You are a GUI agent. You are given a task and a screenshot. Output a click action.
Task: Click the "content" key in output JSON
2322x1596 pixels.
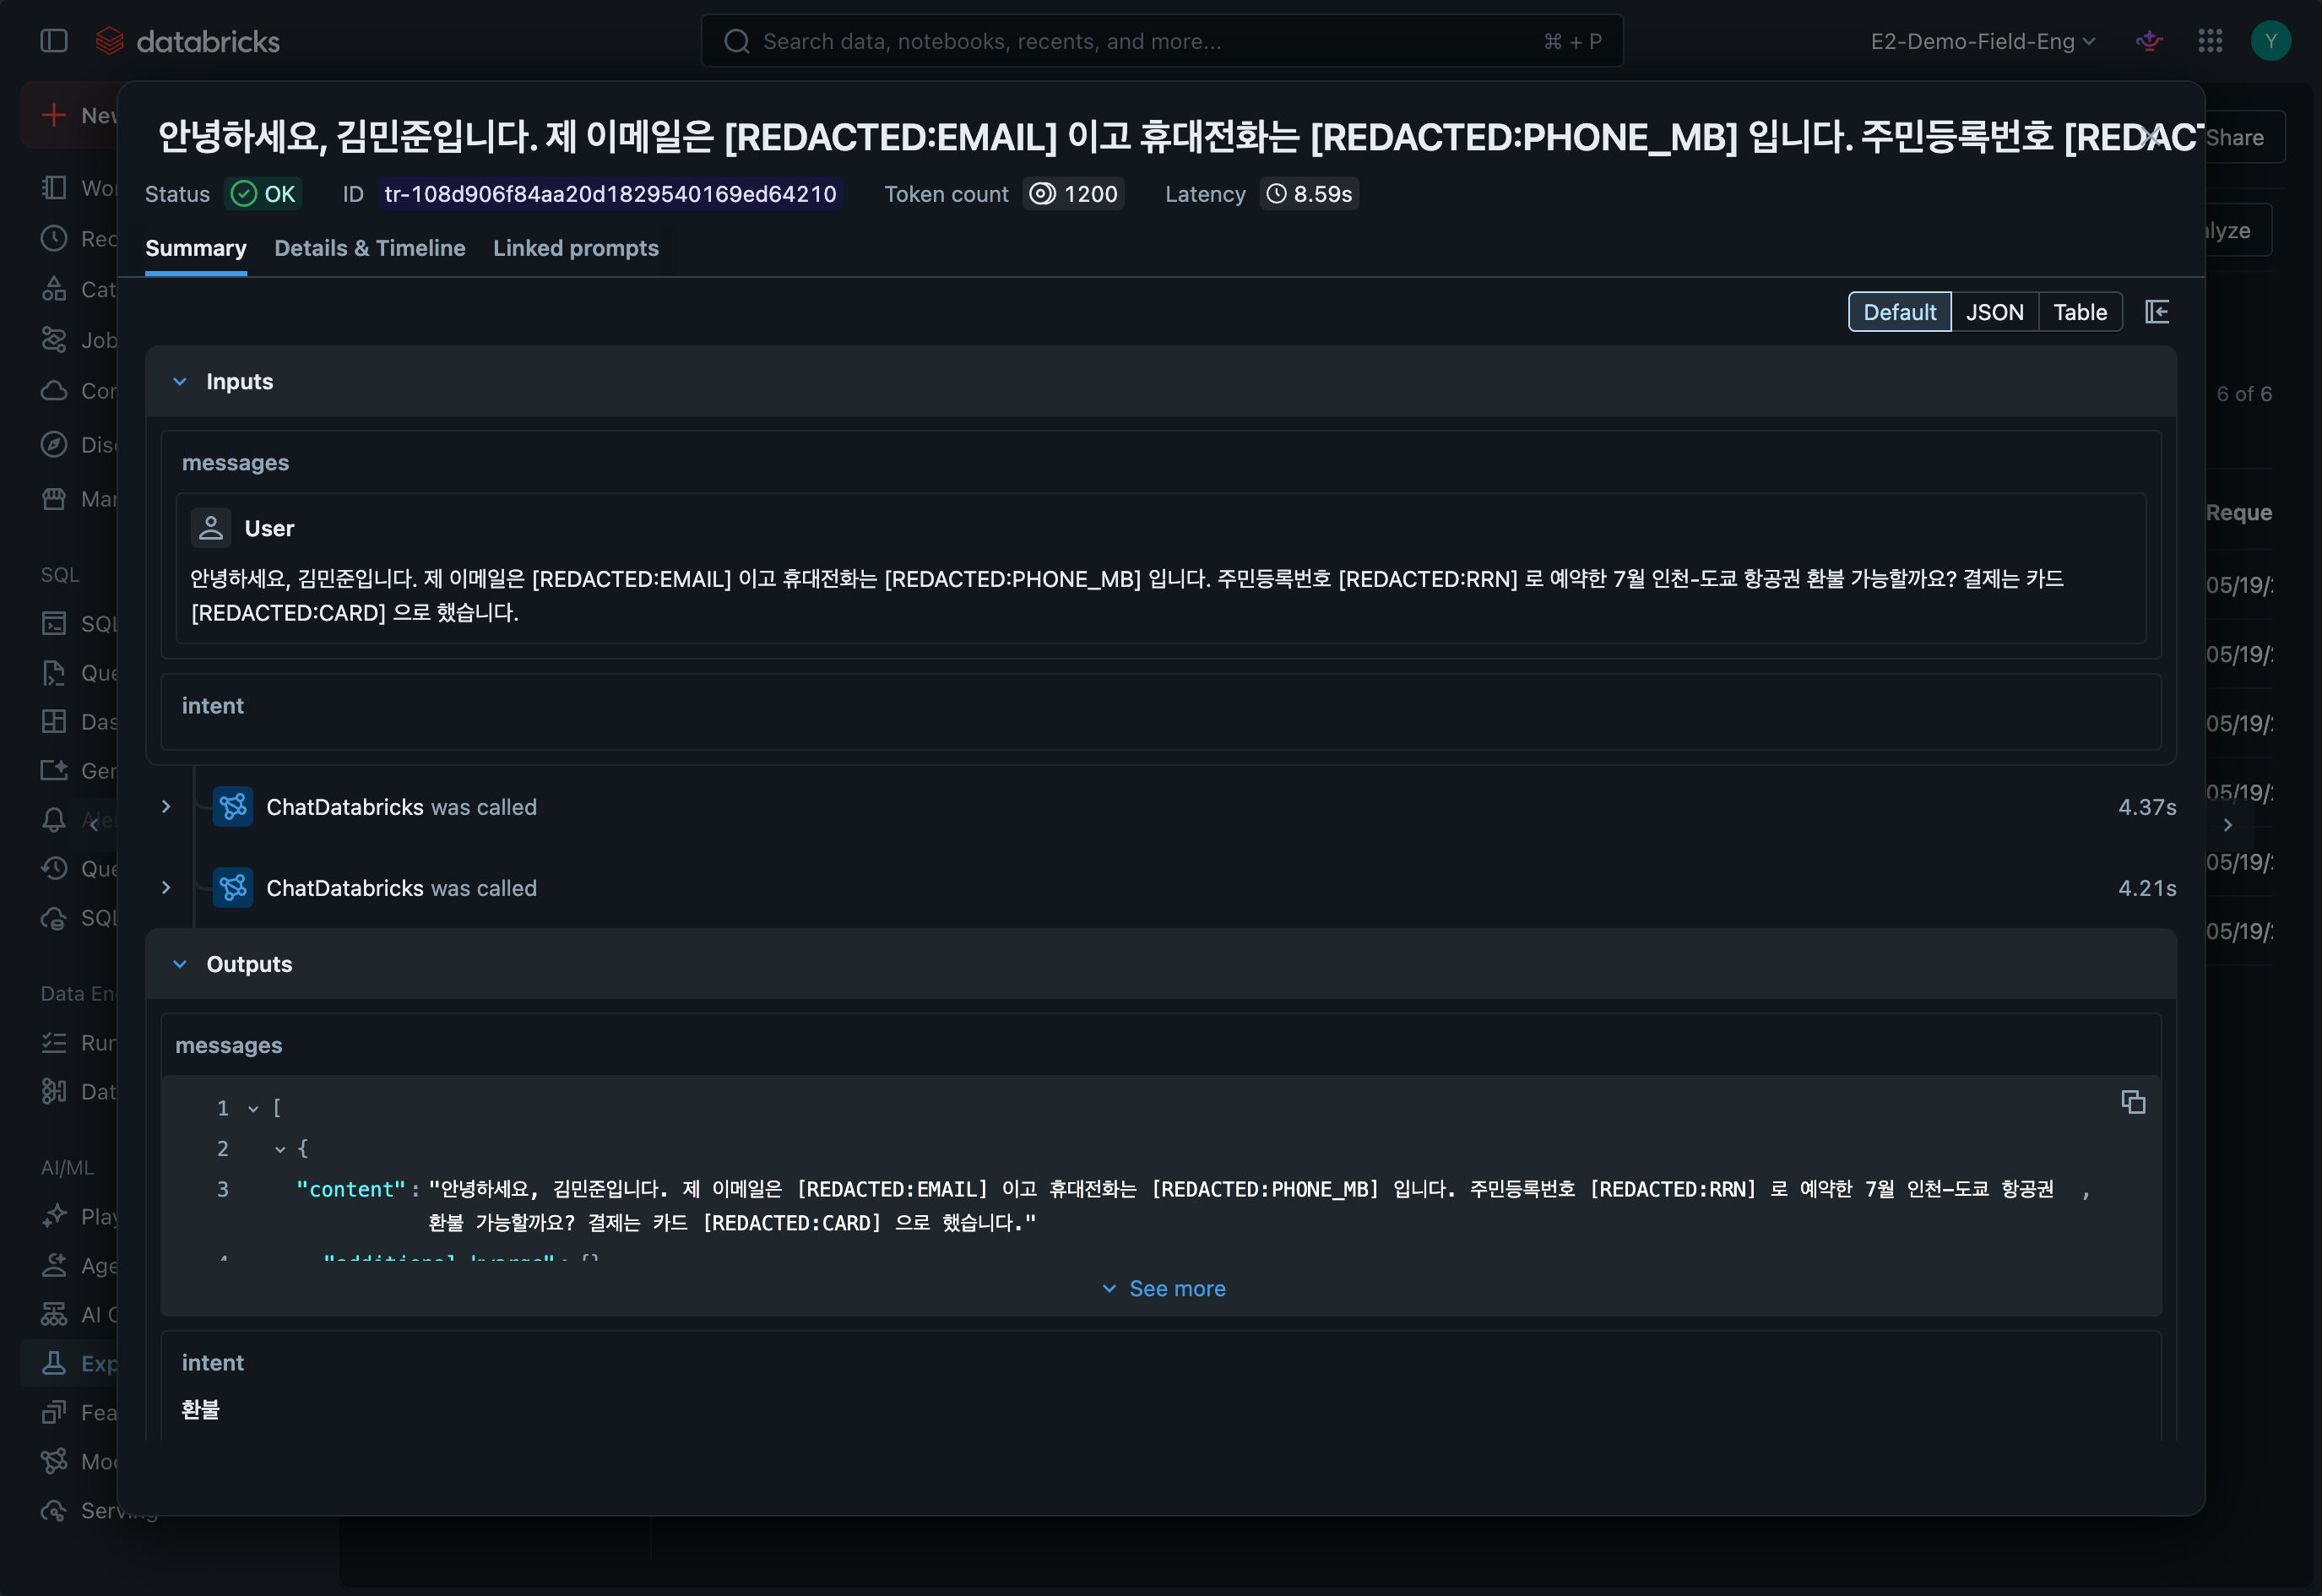point(351,1189)
